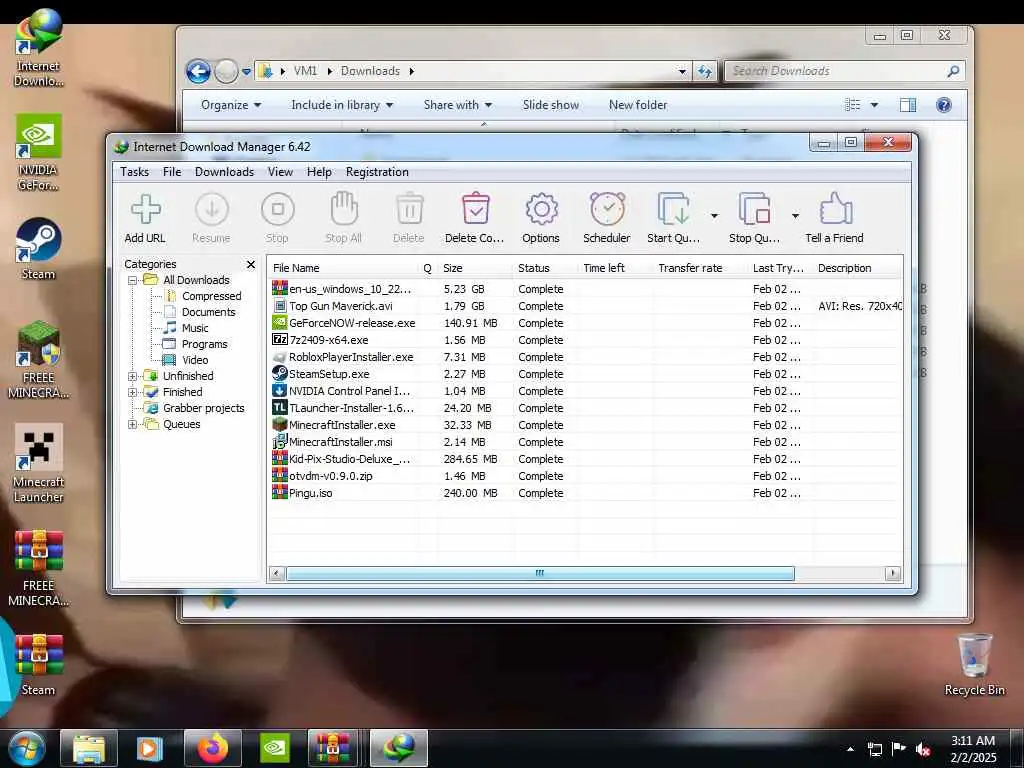Click the Stop Queue toolbar icon

tap(754, 217)
